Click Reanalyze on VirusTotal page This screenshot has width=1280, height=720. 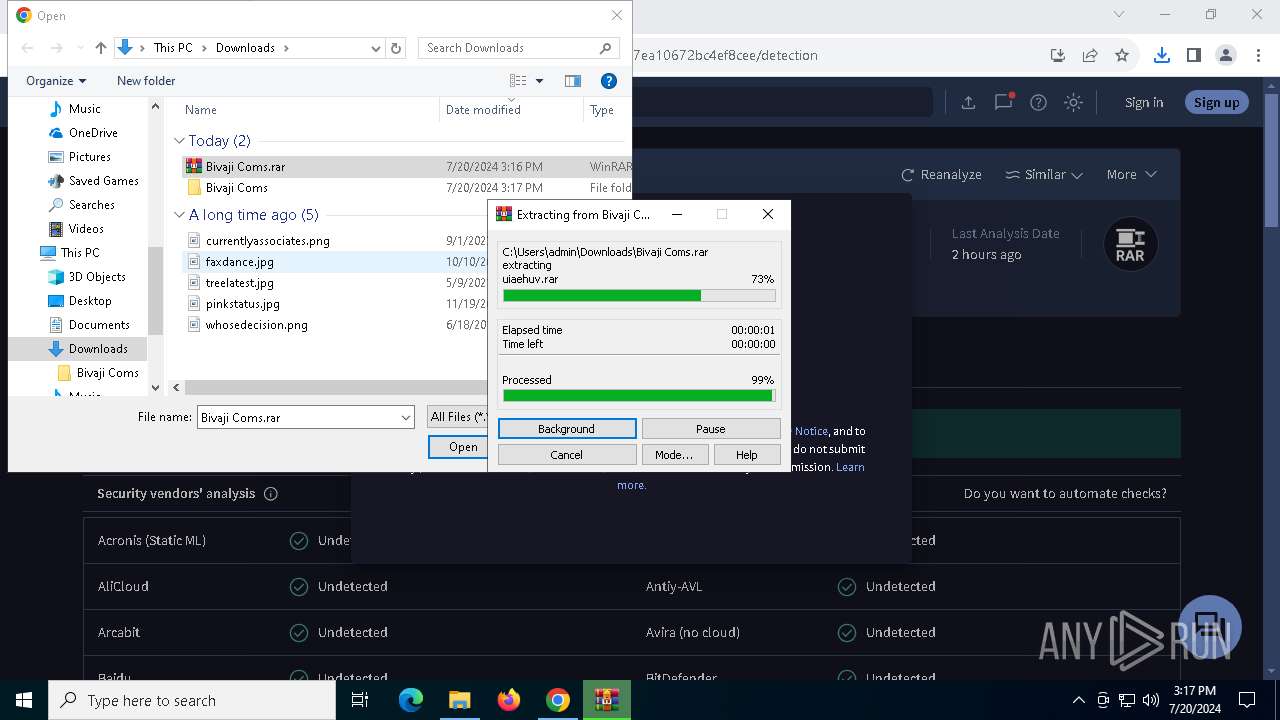tap(941, 174)
